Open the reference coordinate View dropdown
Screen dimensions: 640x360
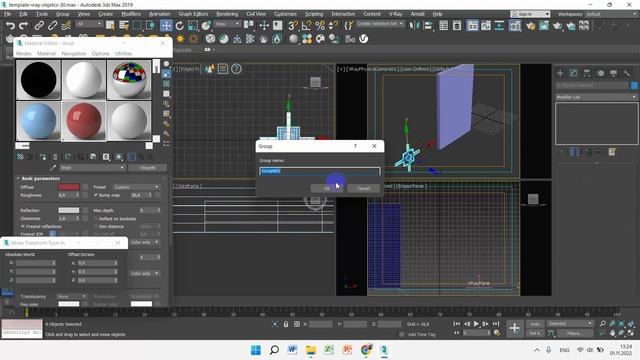click(227, 24)
